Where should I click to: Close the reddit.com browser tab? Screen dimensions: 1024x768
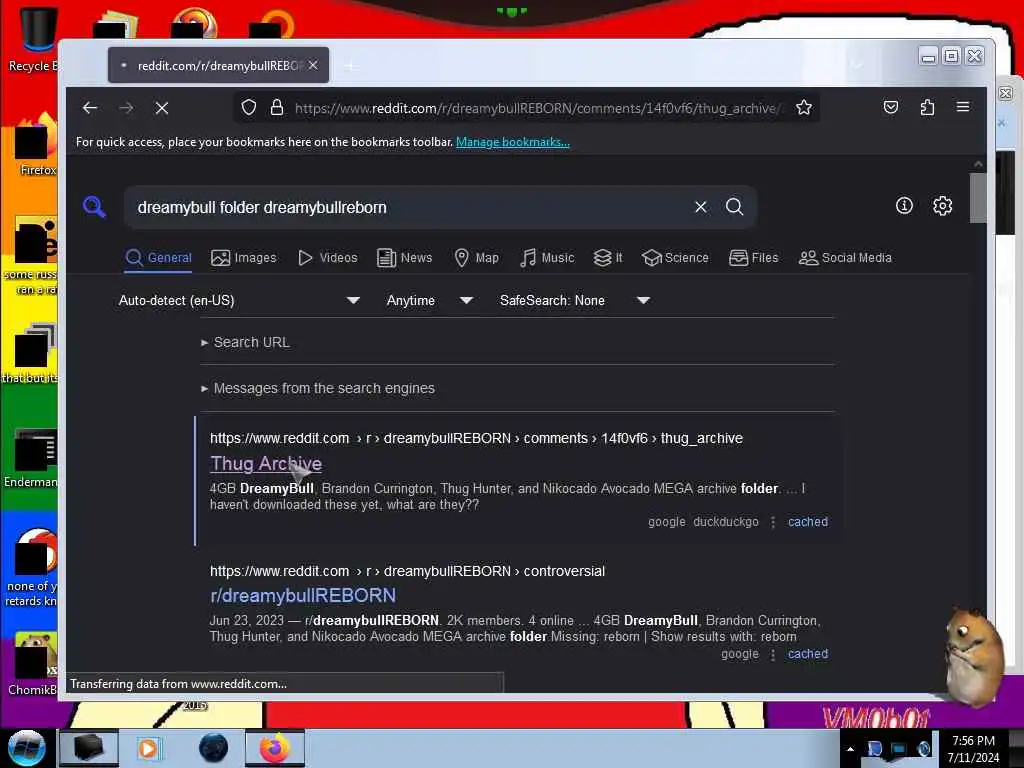[x=313, y=65]
